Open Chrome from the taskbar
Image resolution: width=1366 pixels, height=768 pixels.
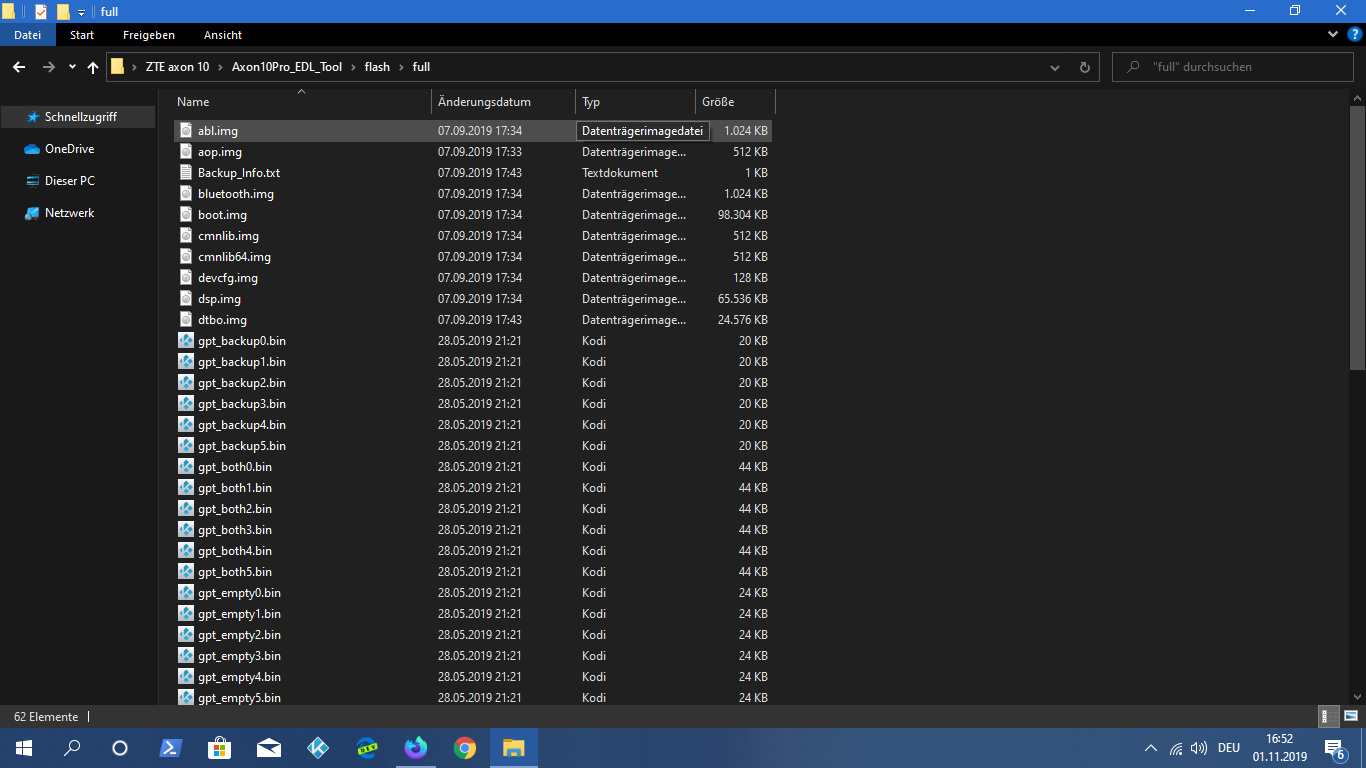[465, 748]
